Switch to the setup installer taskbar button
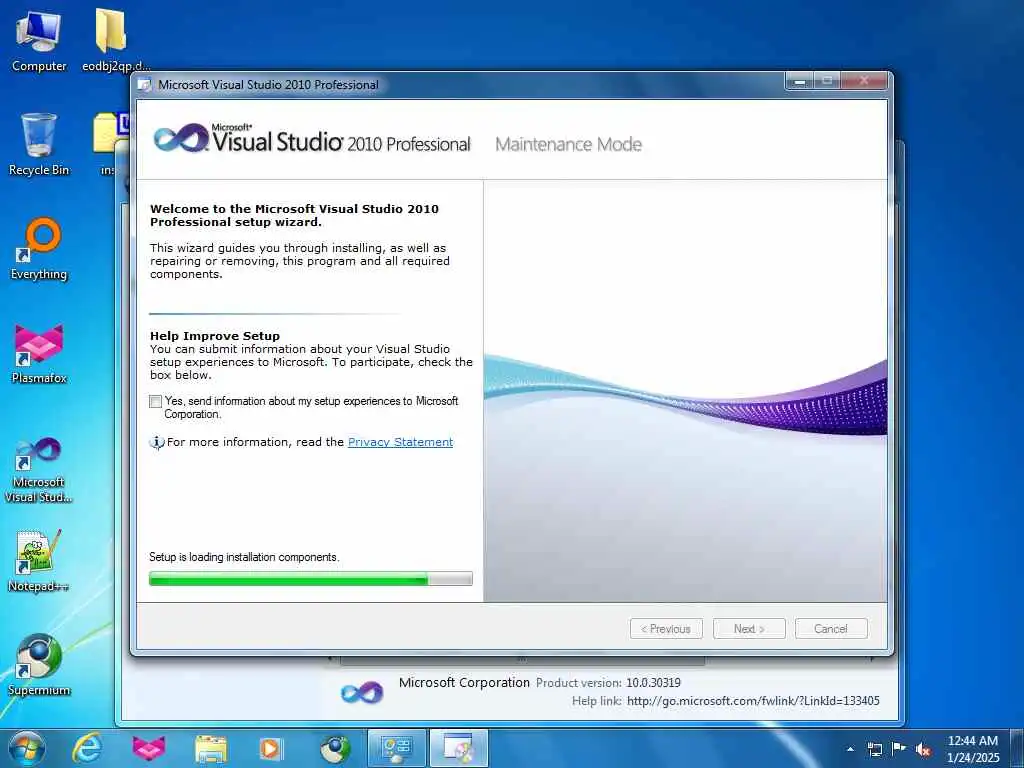The image size is (1024, 768). [x=459, y=748]
